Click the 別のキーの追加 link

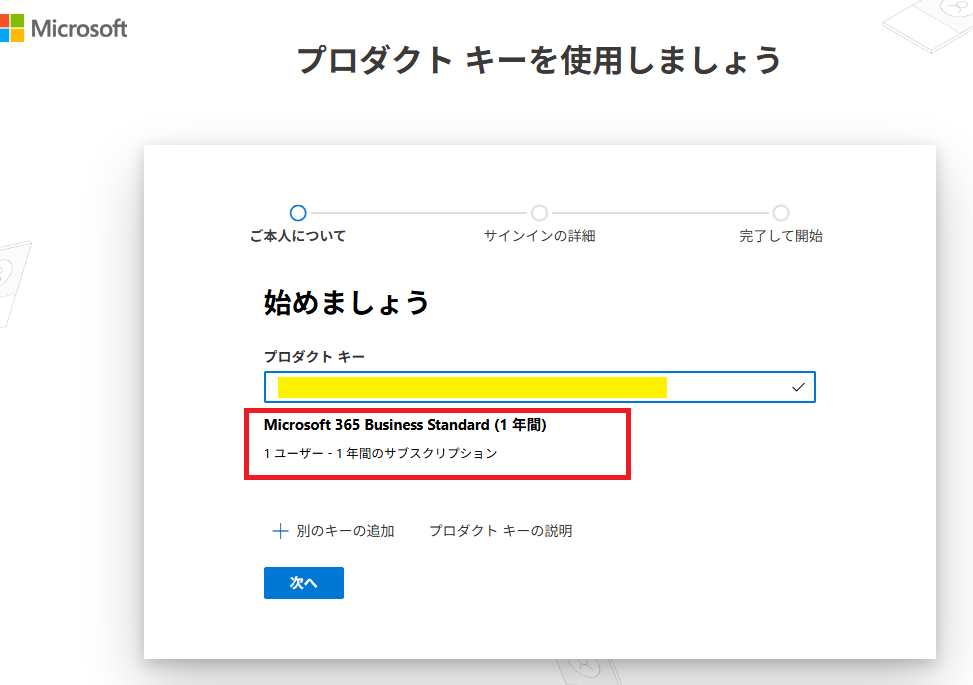point(345,531)
